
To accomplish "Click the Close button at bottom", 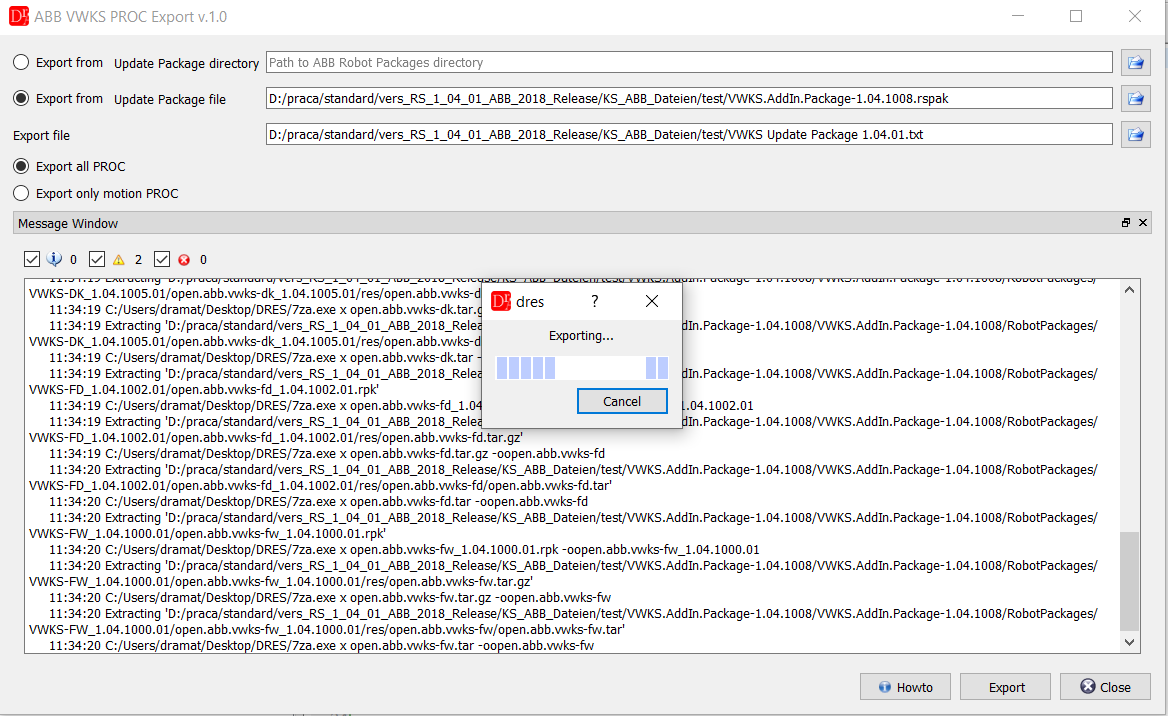I will [1105, 687].
